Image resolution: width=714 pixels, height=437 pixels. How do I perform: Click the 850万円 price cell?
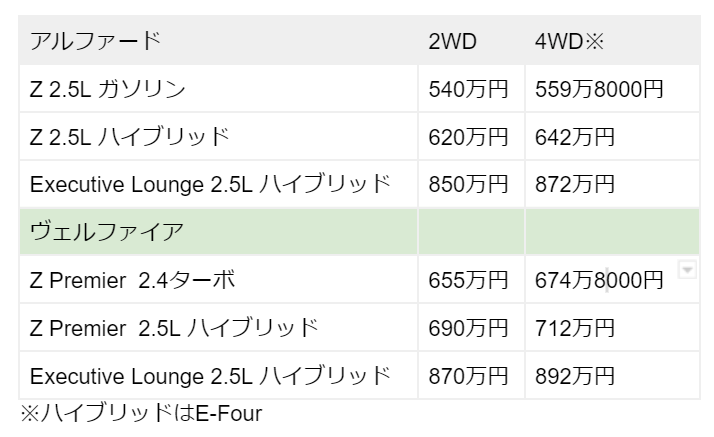[469, 185]
